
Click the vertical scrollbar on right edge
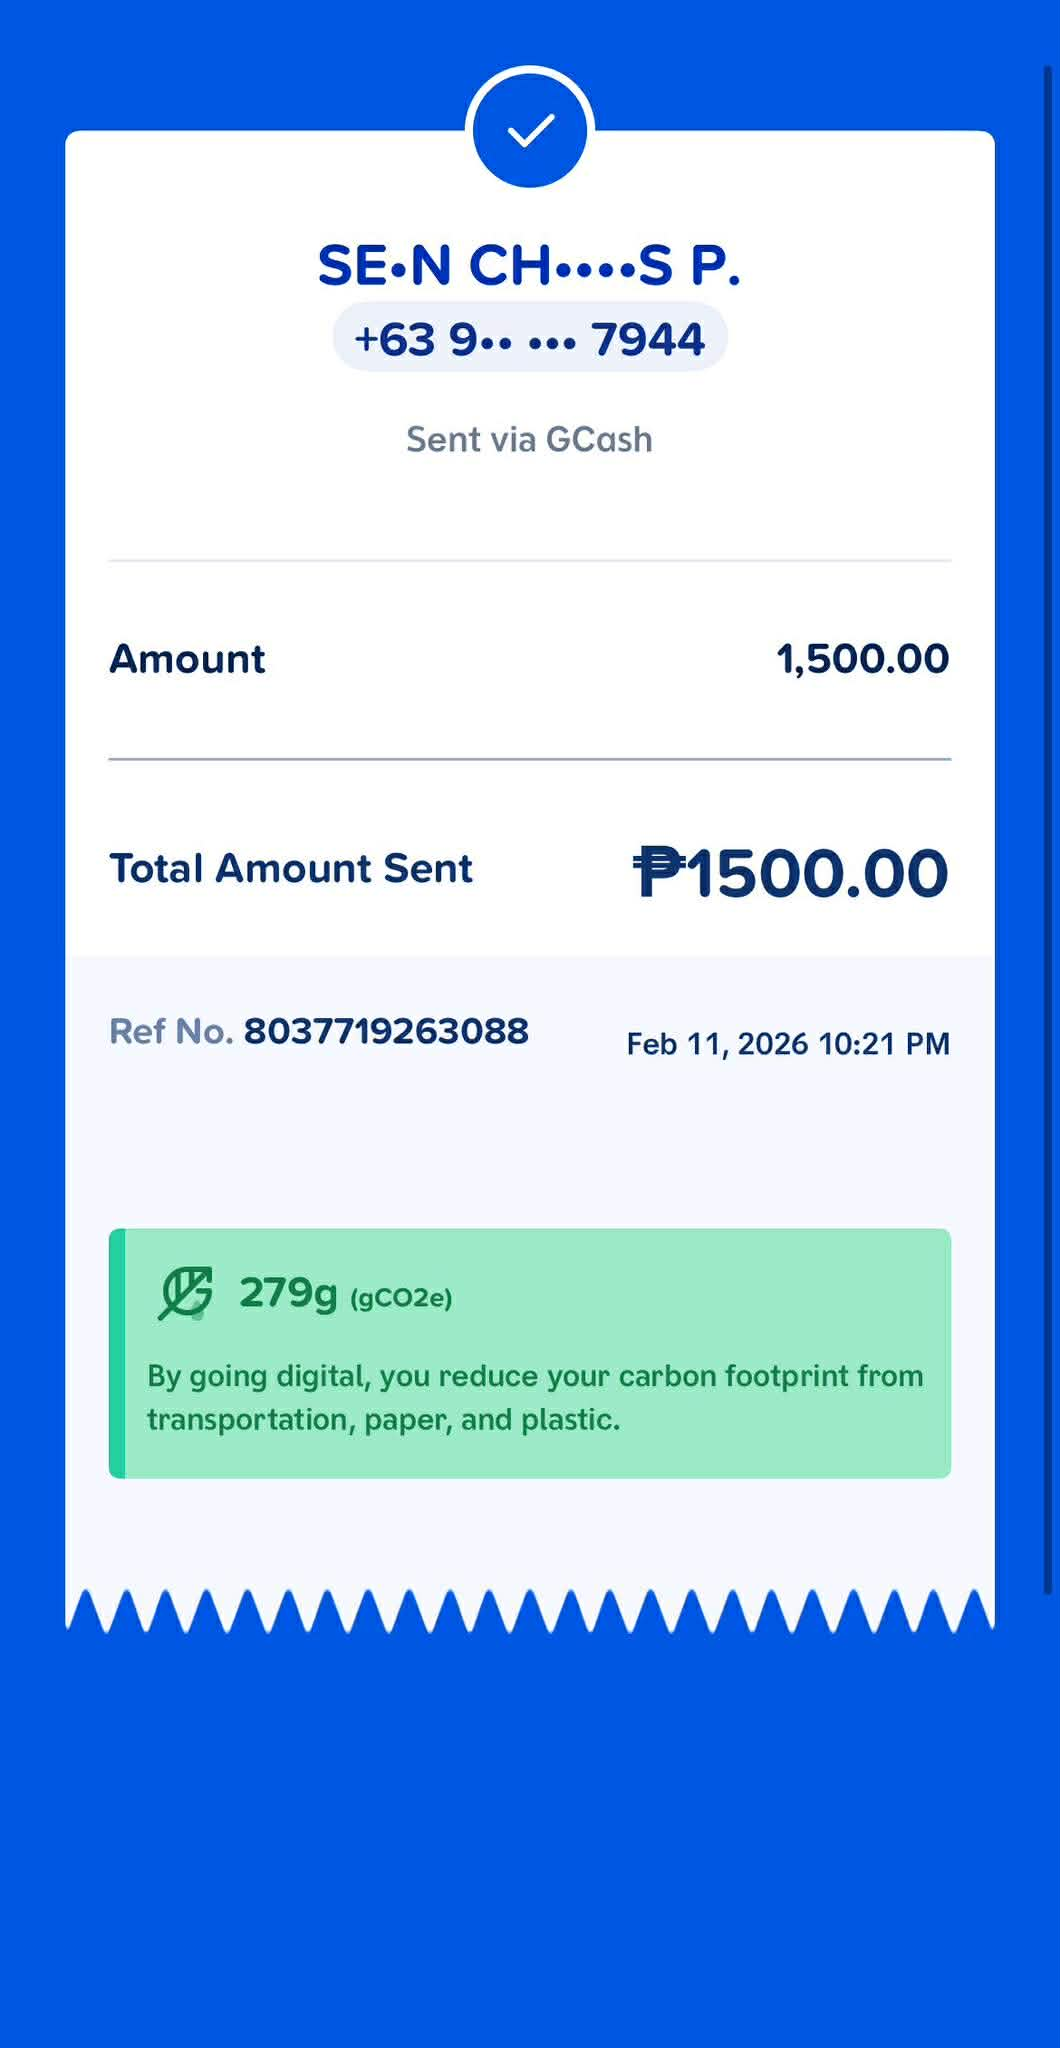tap(1048, 830)
